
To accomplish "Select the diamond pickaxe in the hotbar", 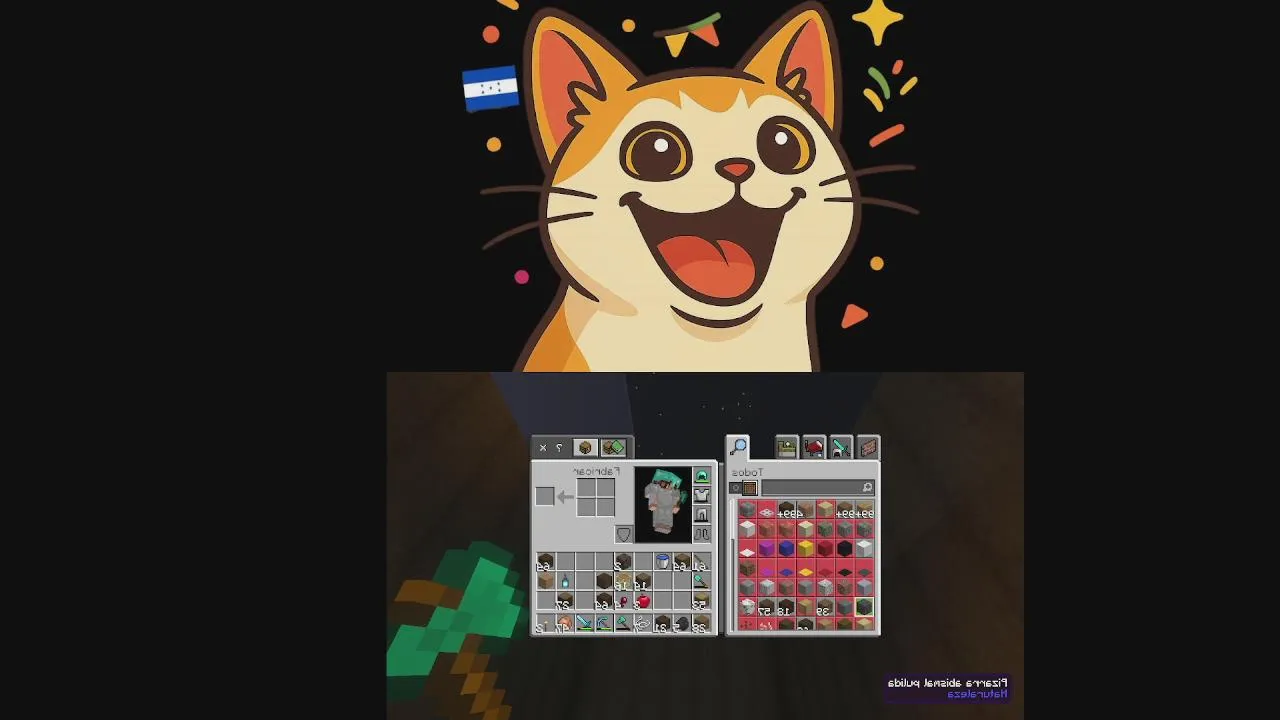I will [x=604, y=623].
